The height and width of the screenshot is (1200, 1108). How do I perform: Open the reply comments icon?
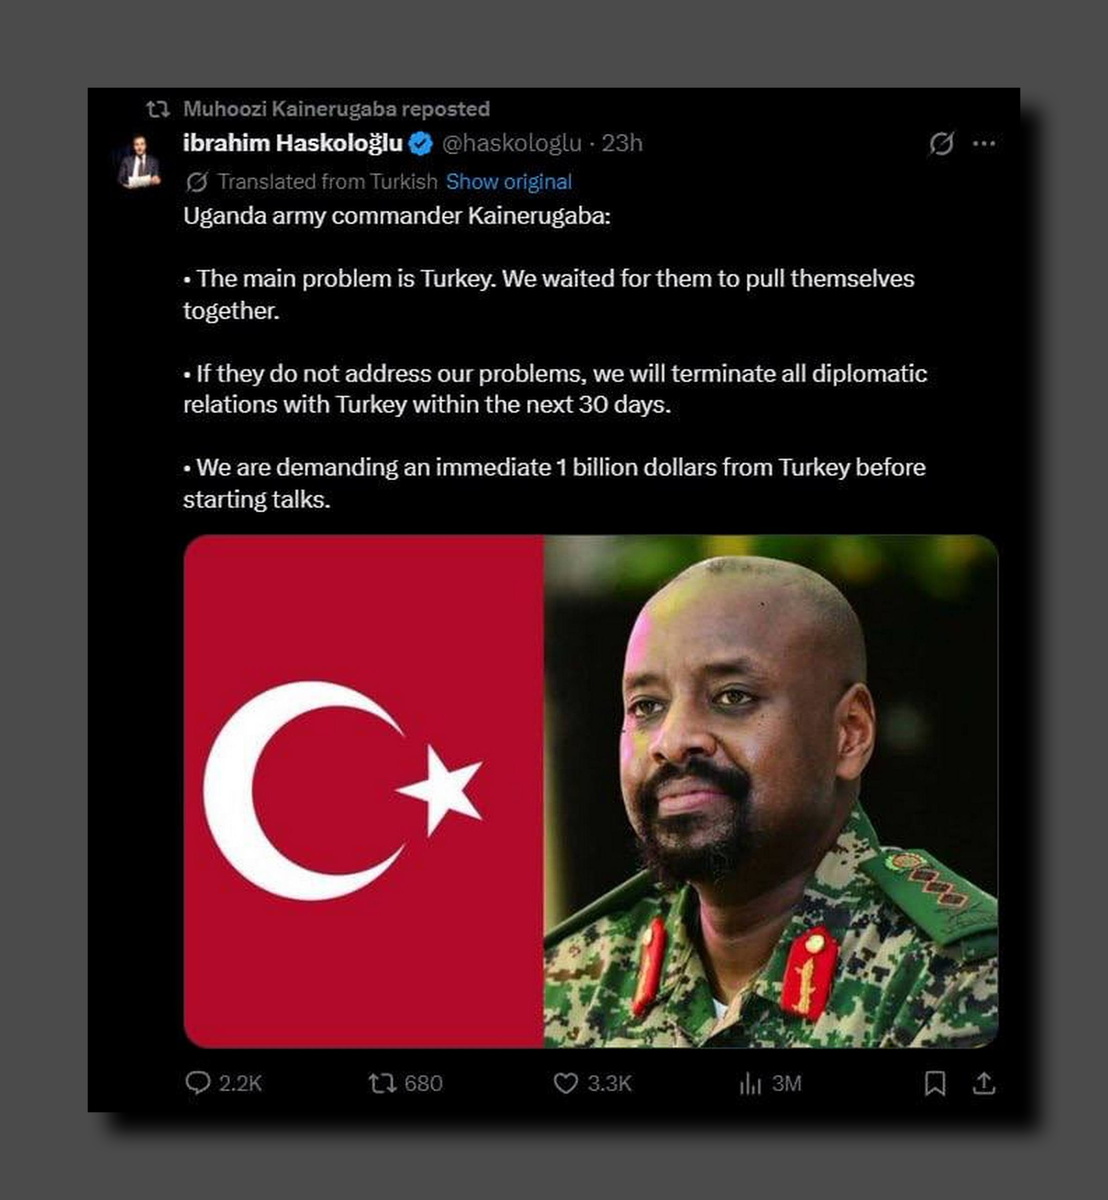pos(199,1083)
